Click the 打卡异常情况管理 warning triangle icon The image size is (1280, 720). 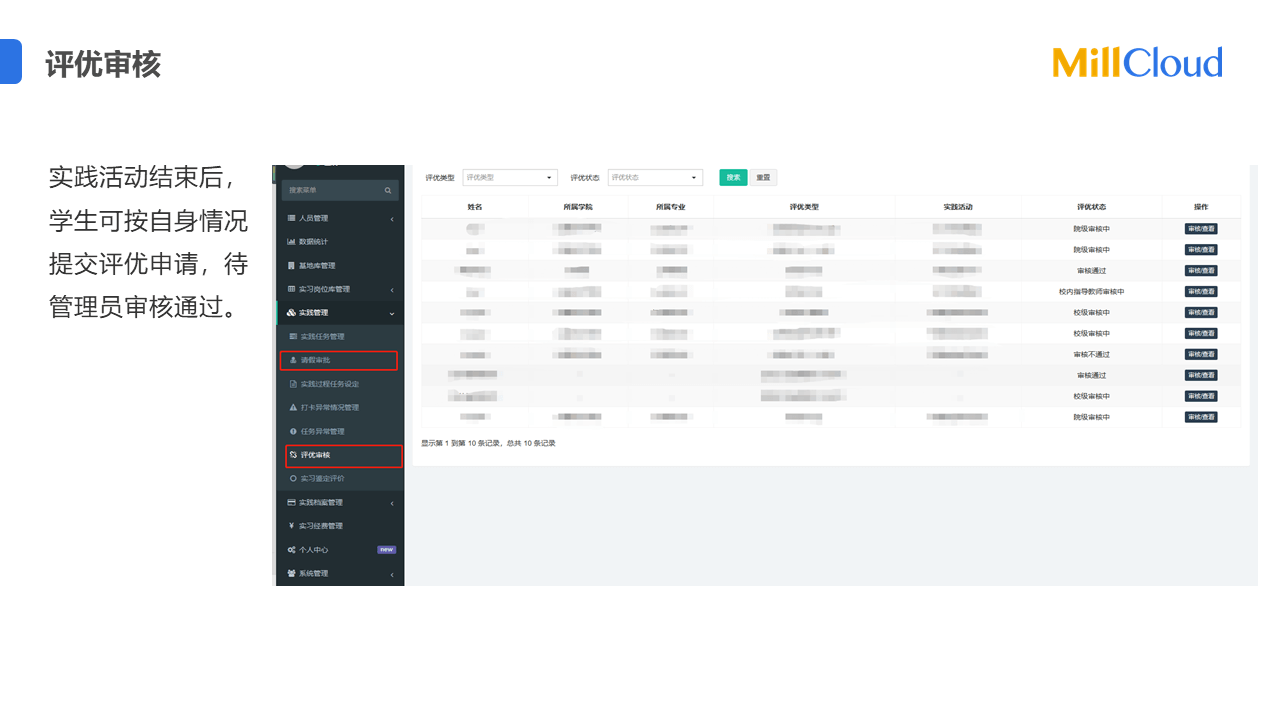293,408
